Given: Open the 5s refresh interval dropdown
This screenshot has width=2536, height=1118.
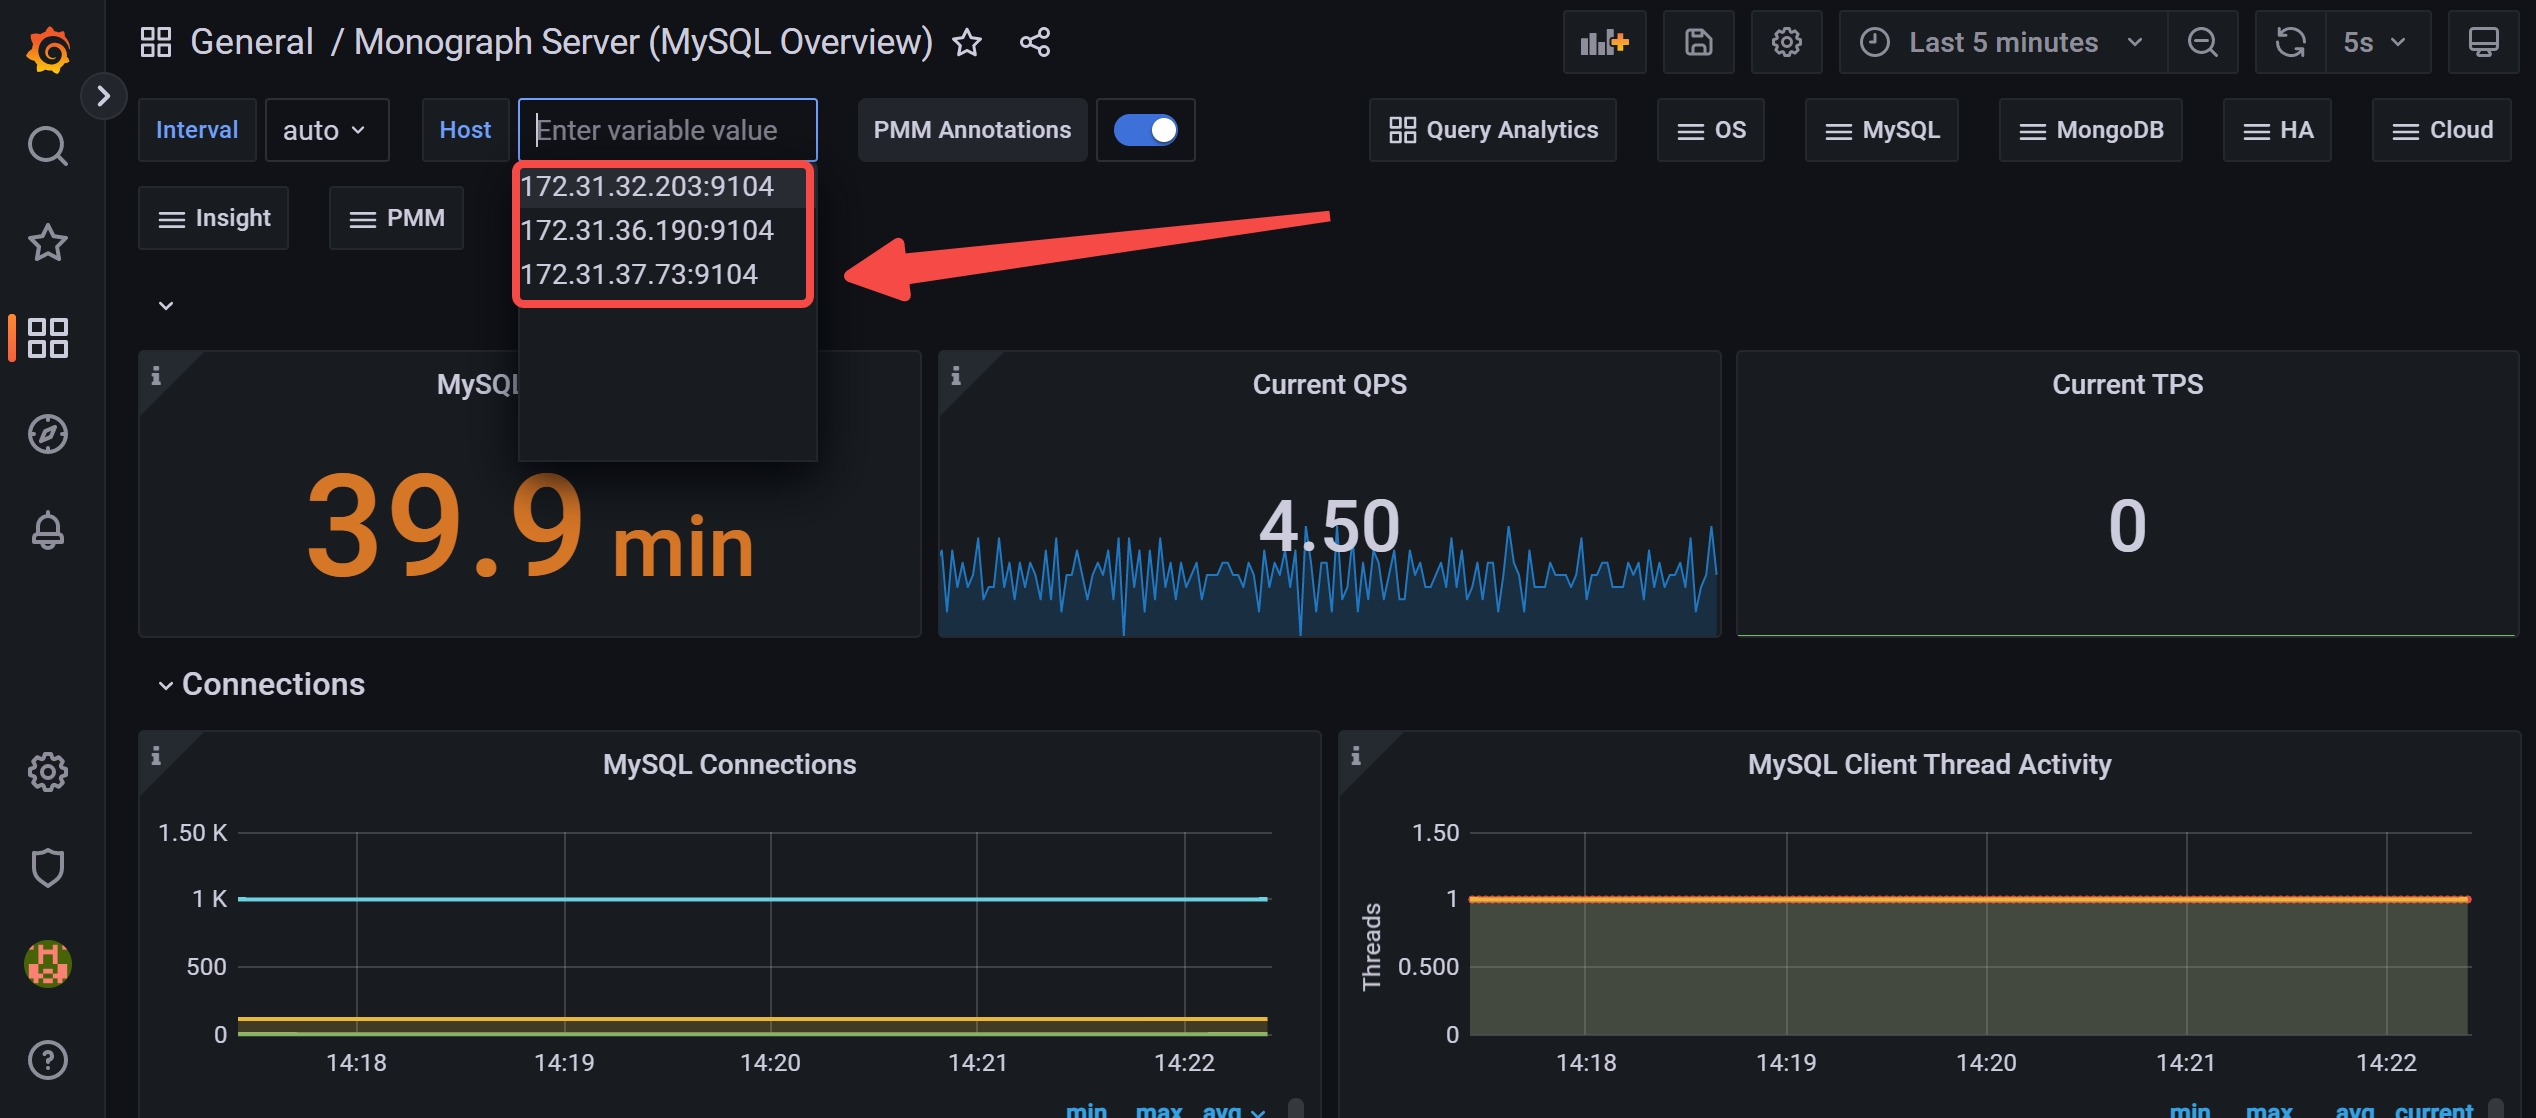Looking at the screenshot, I should (x=2377, y=42).
